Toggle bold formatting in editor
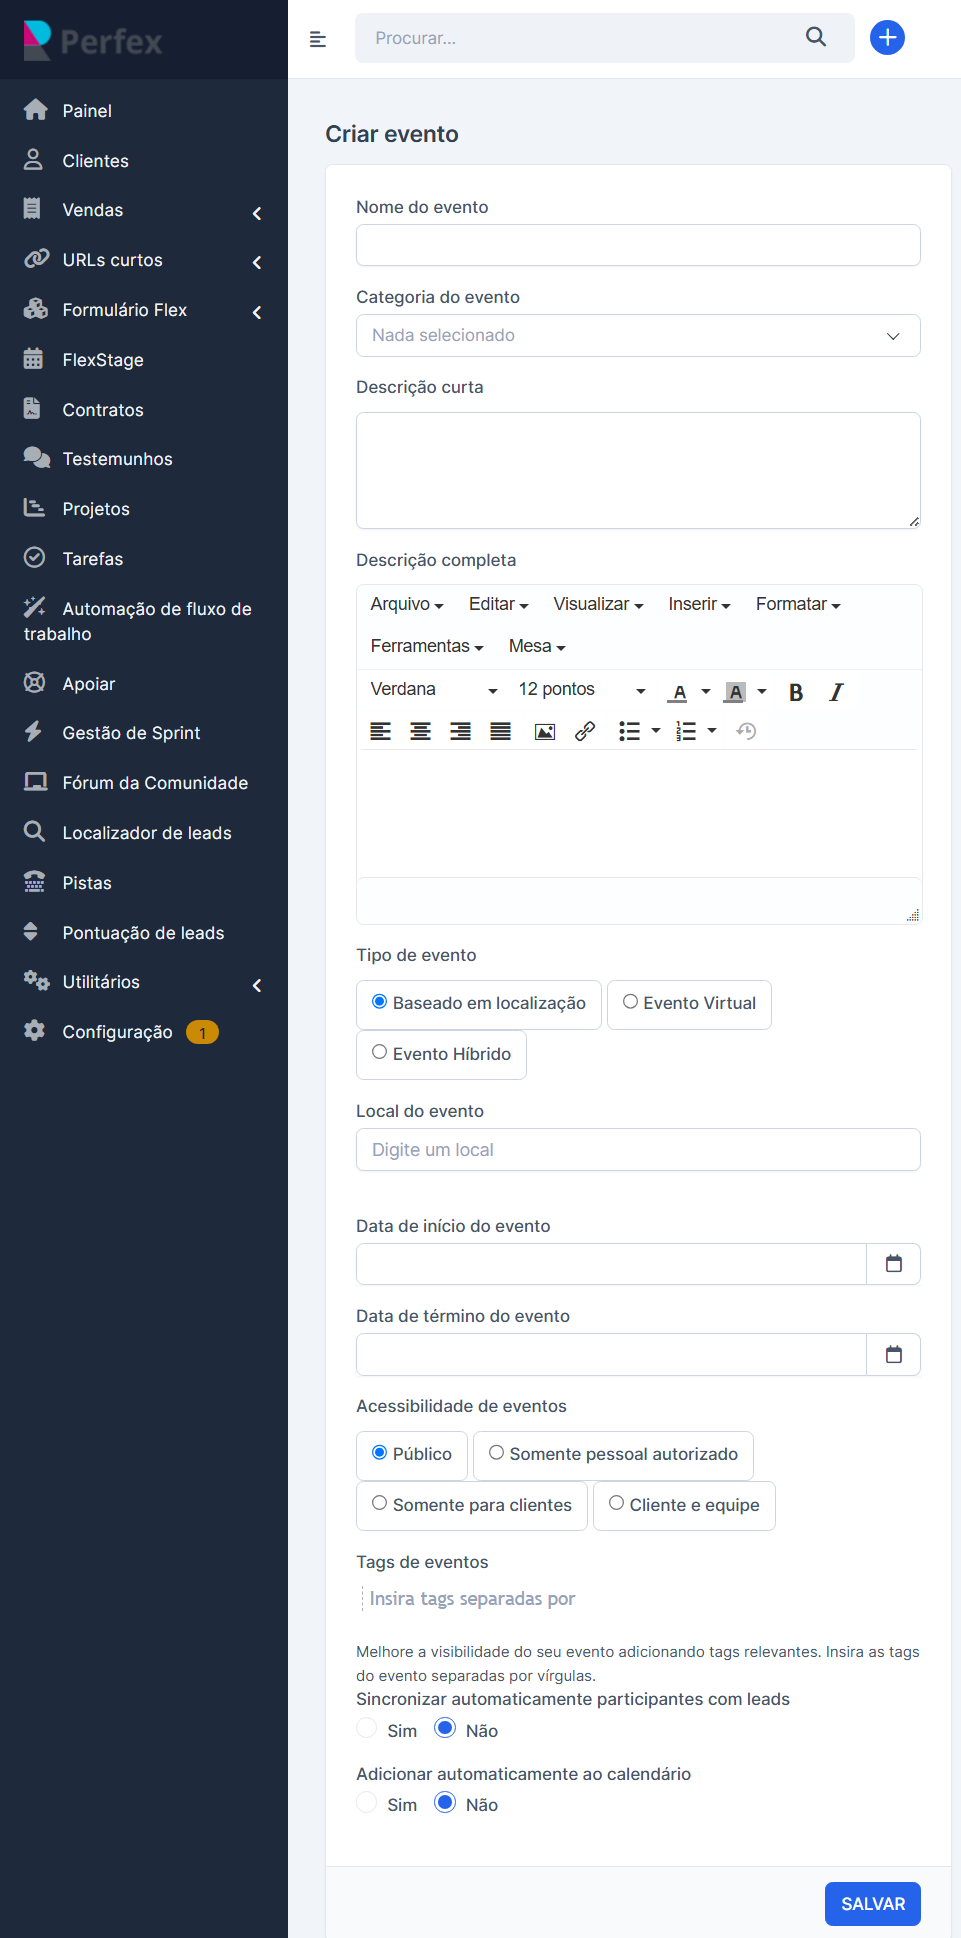This screenshot has height=1938, width=961. 796,692
